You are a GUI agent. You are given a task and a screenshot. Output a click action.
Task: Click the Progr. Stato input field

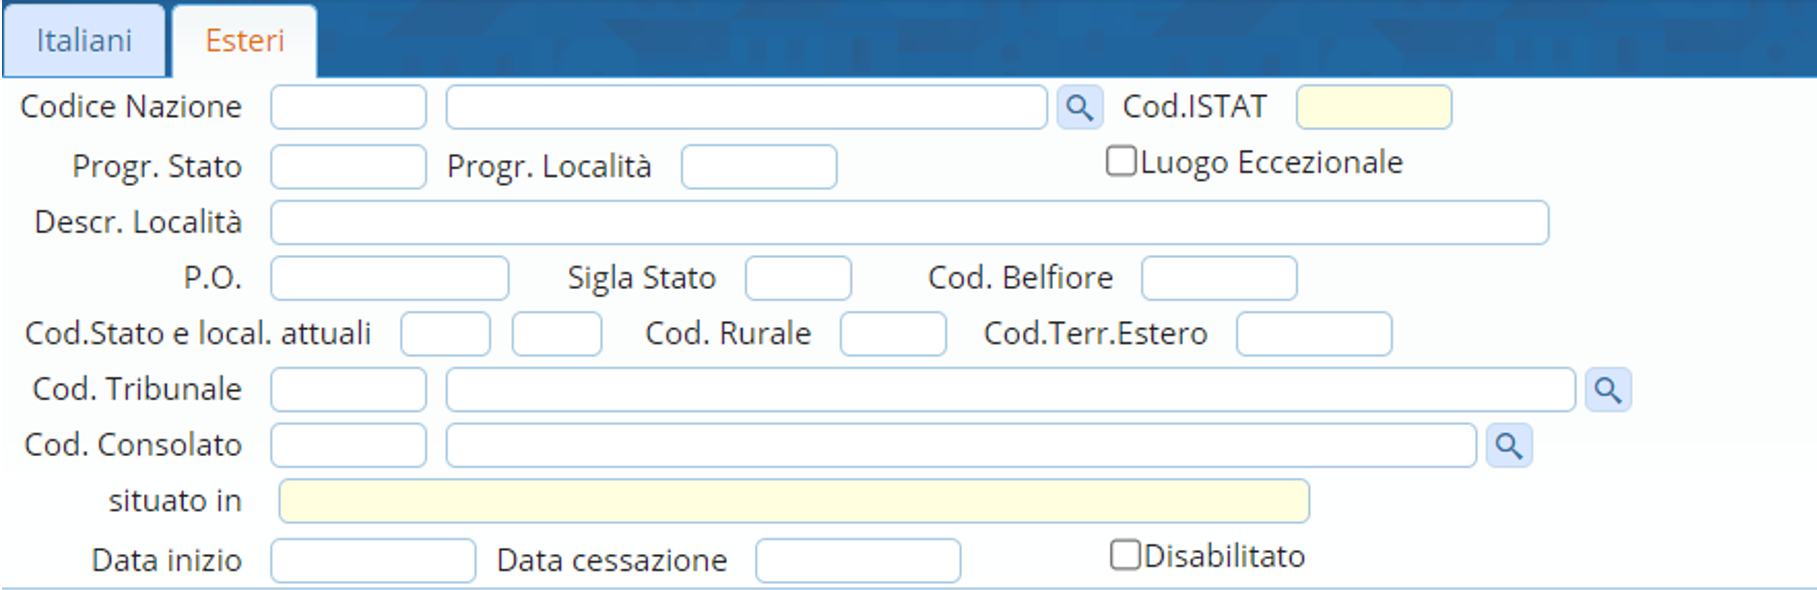348,167
